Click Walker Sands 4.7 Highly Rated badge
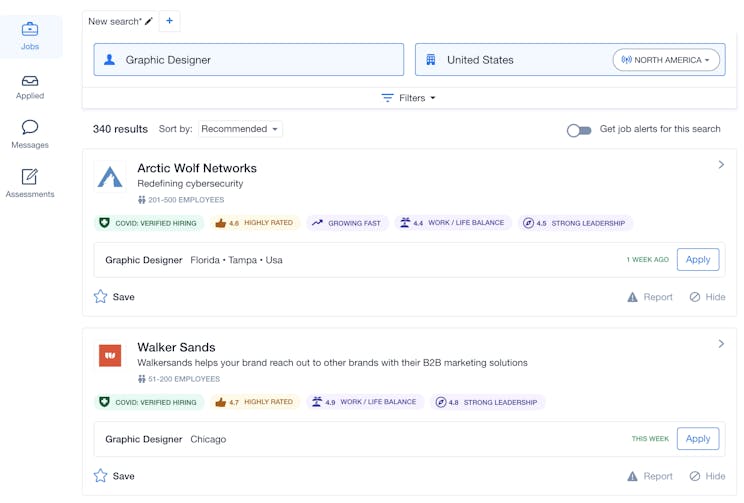The width and height of the screenshot is (744, 503). (255, 402)
